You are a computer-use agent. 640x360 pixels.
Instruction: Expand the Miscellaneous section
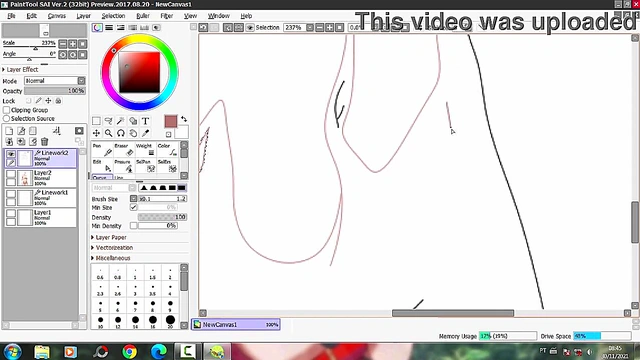110,258
